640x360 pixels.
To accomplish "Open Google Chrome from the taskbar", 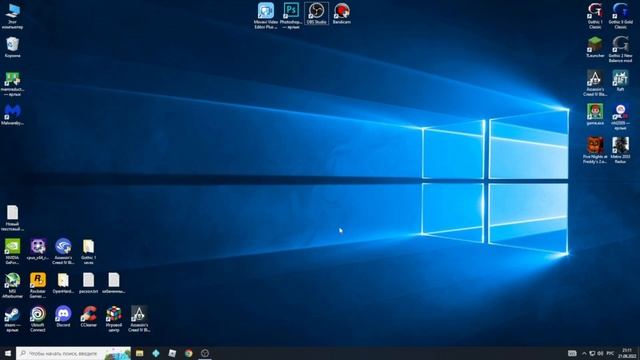I will (x=189, y=353).
